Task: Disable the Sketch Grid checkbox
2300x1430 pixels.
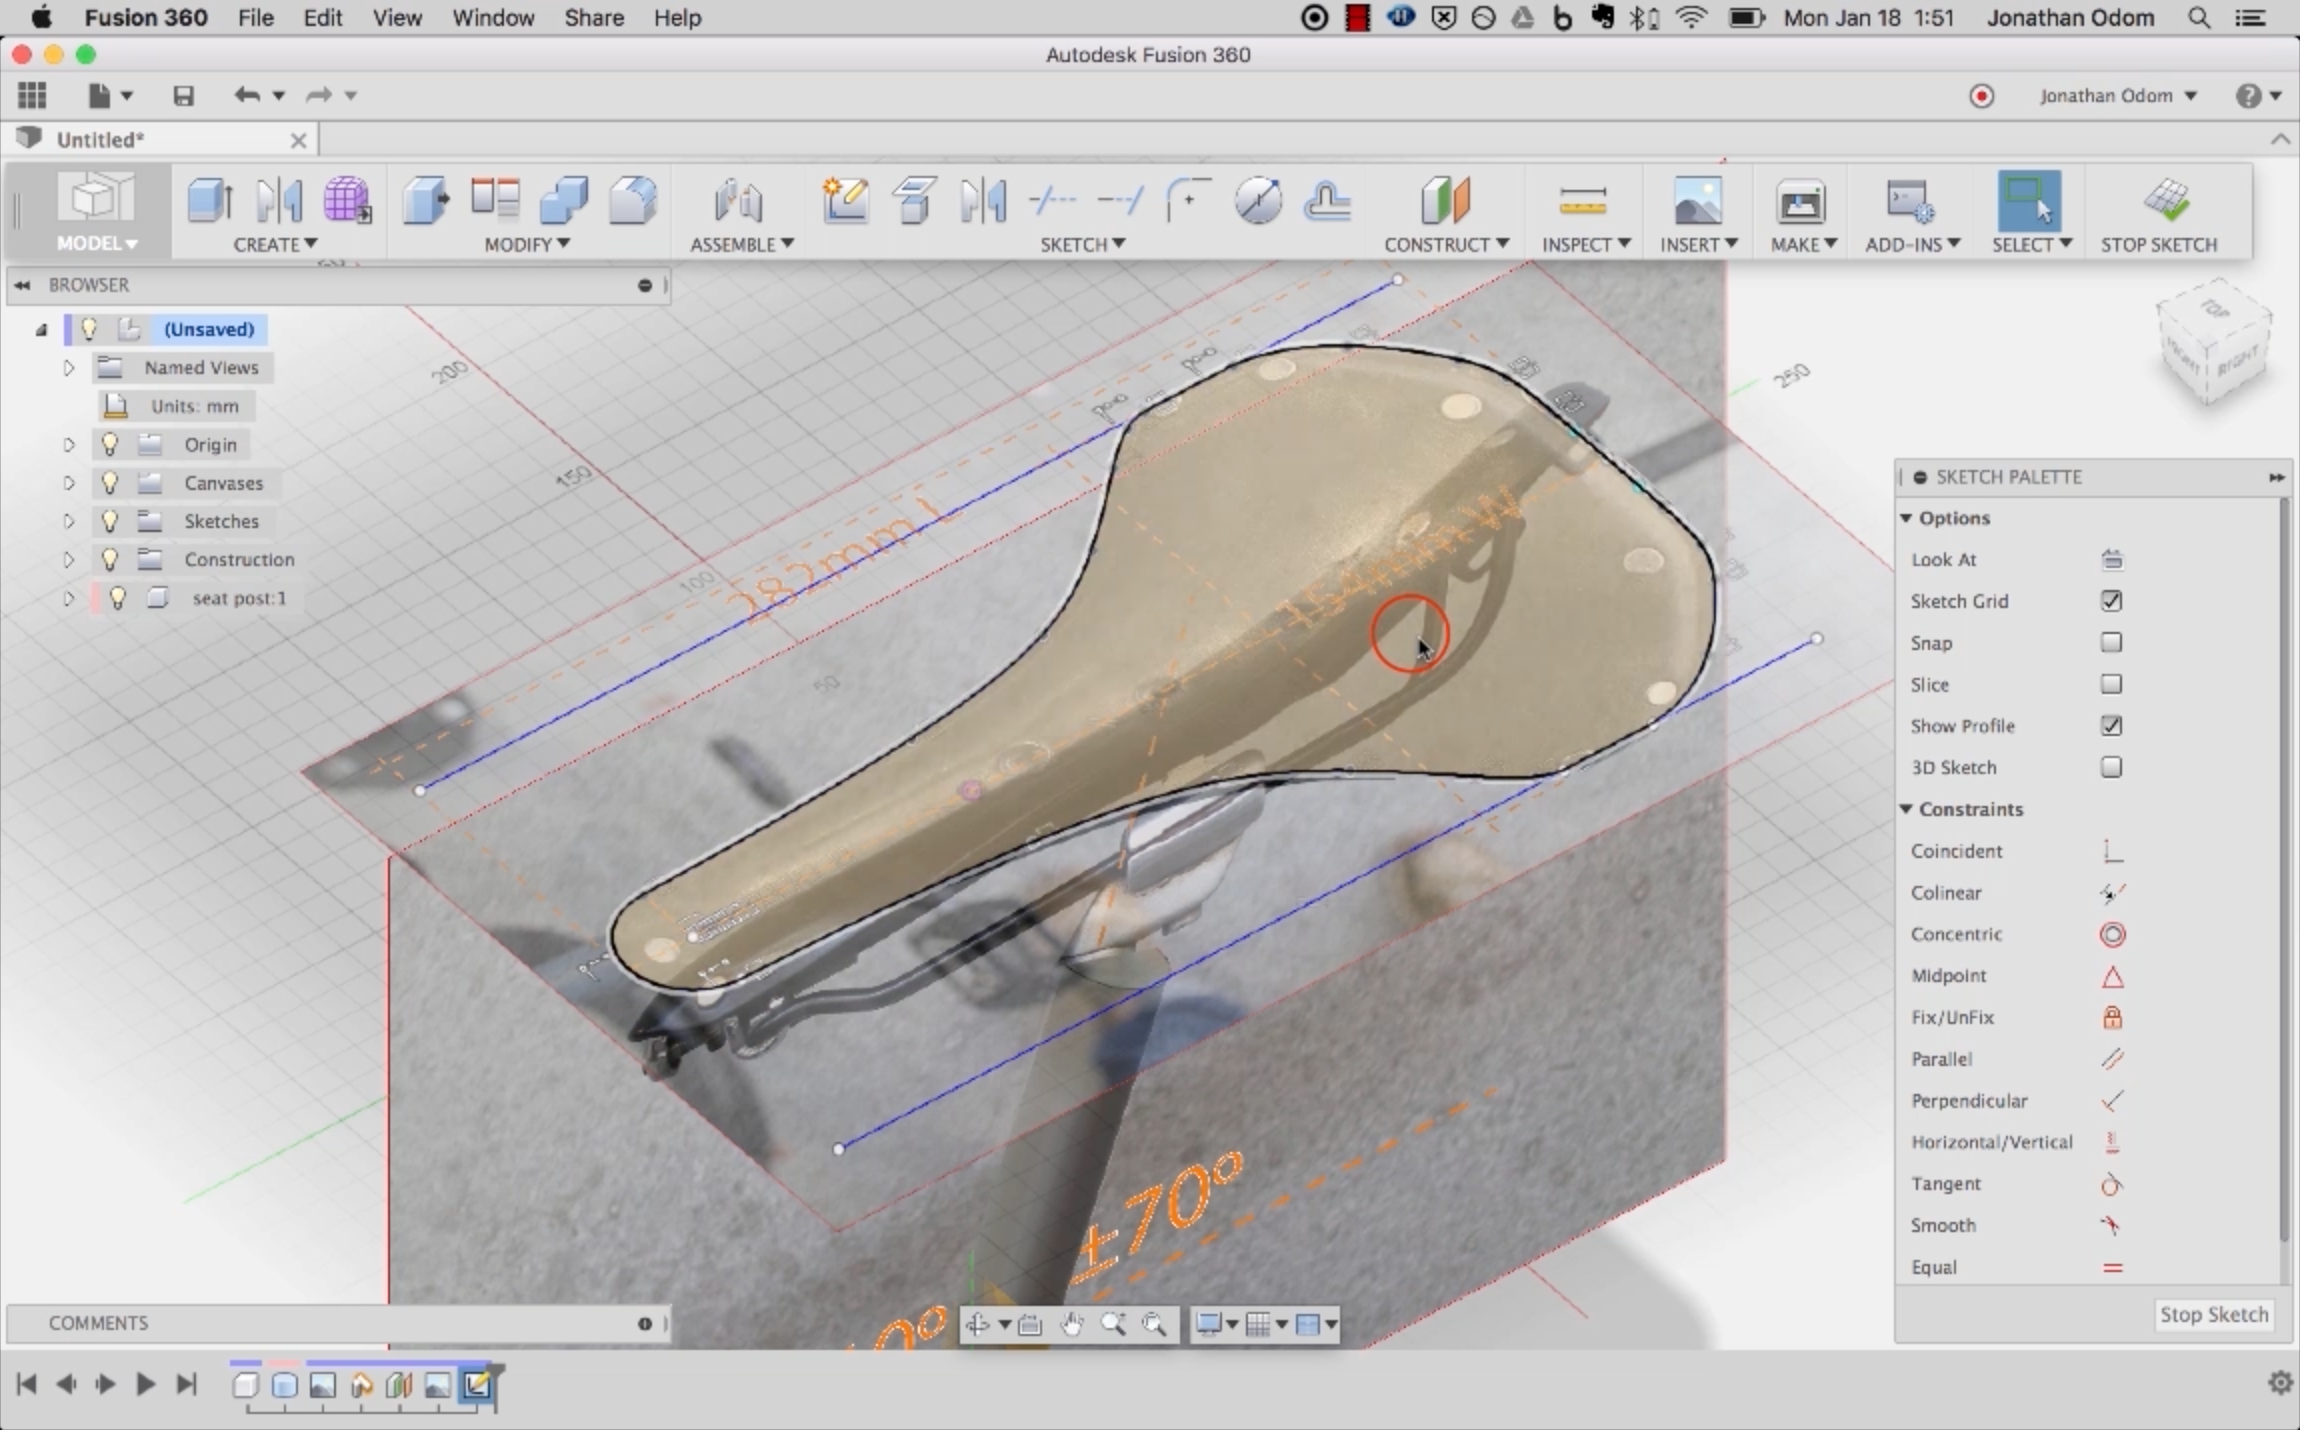Action: 2111,601
